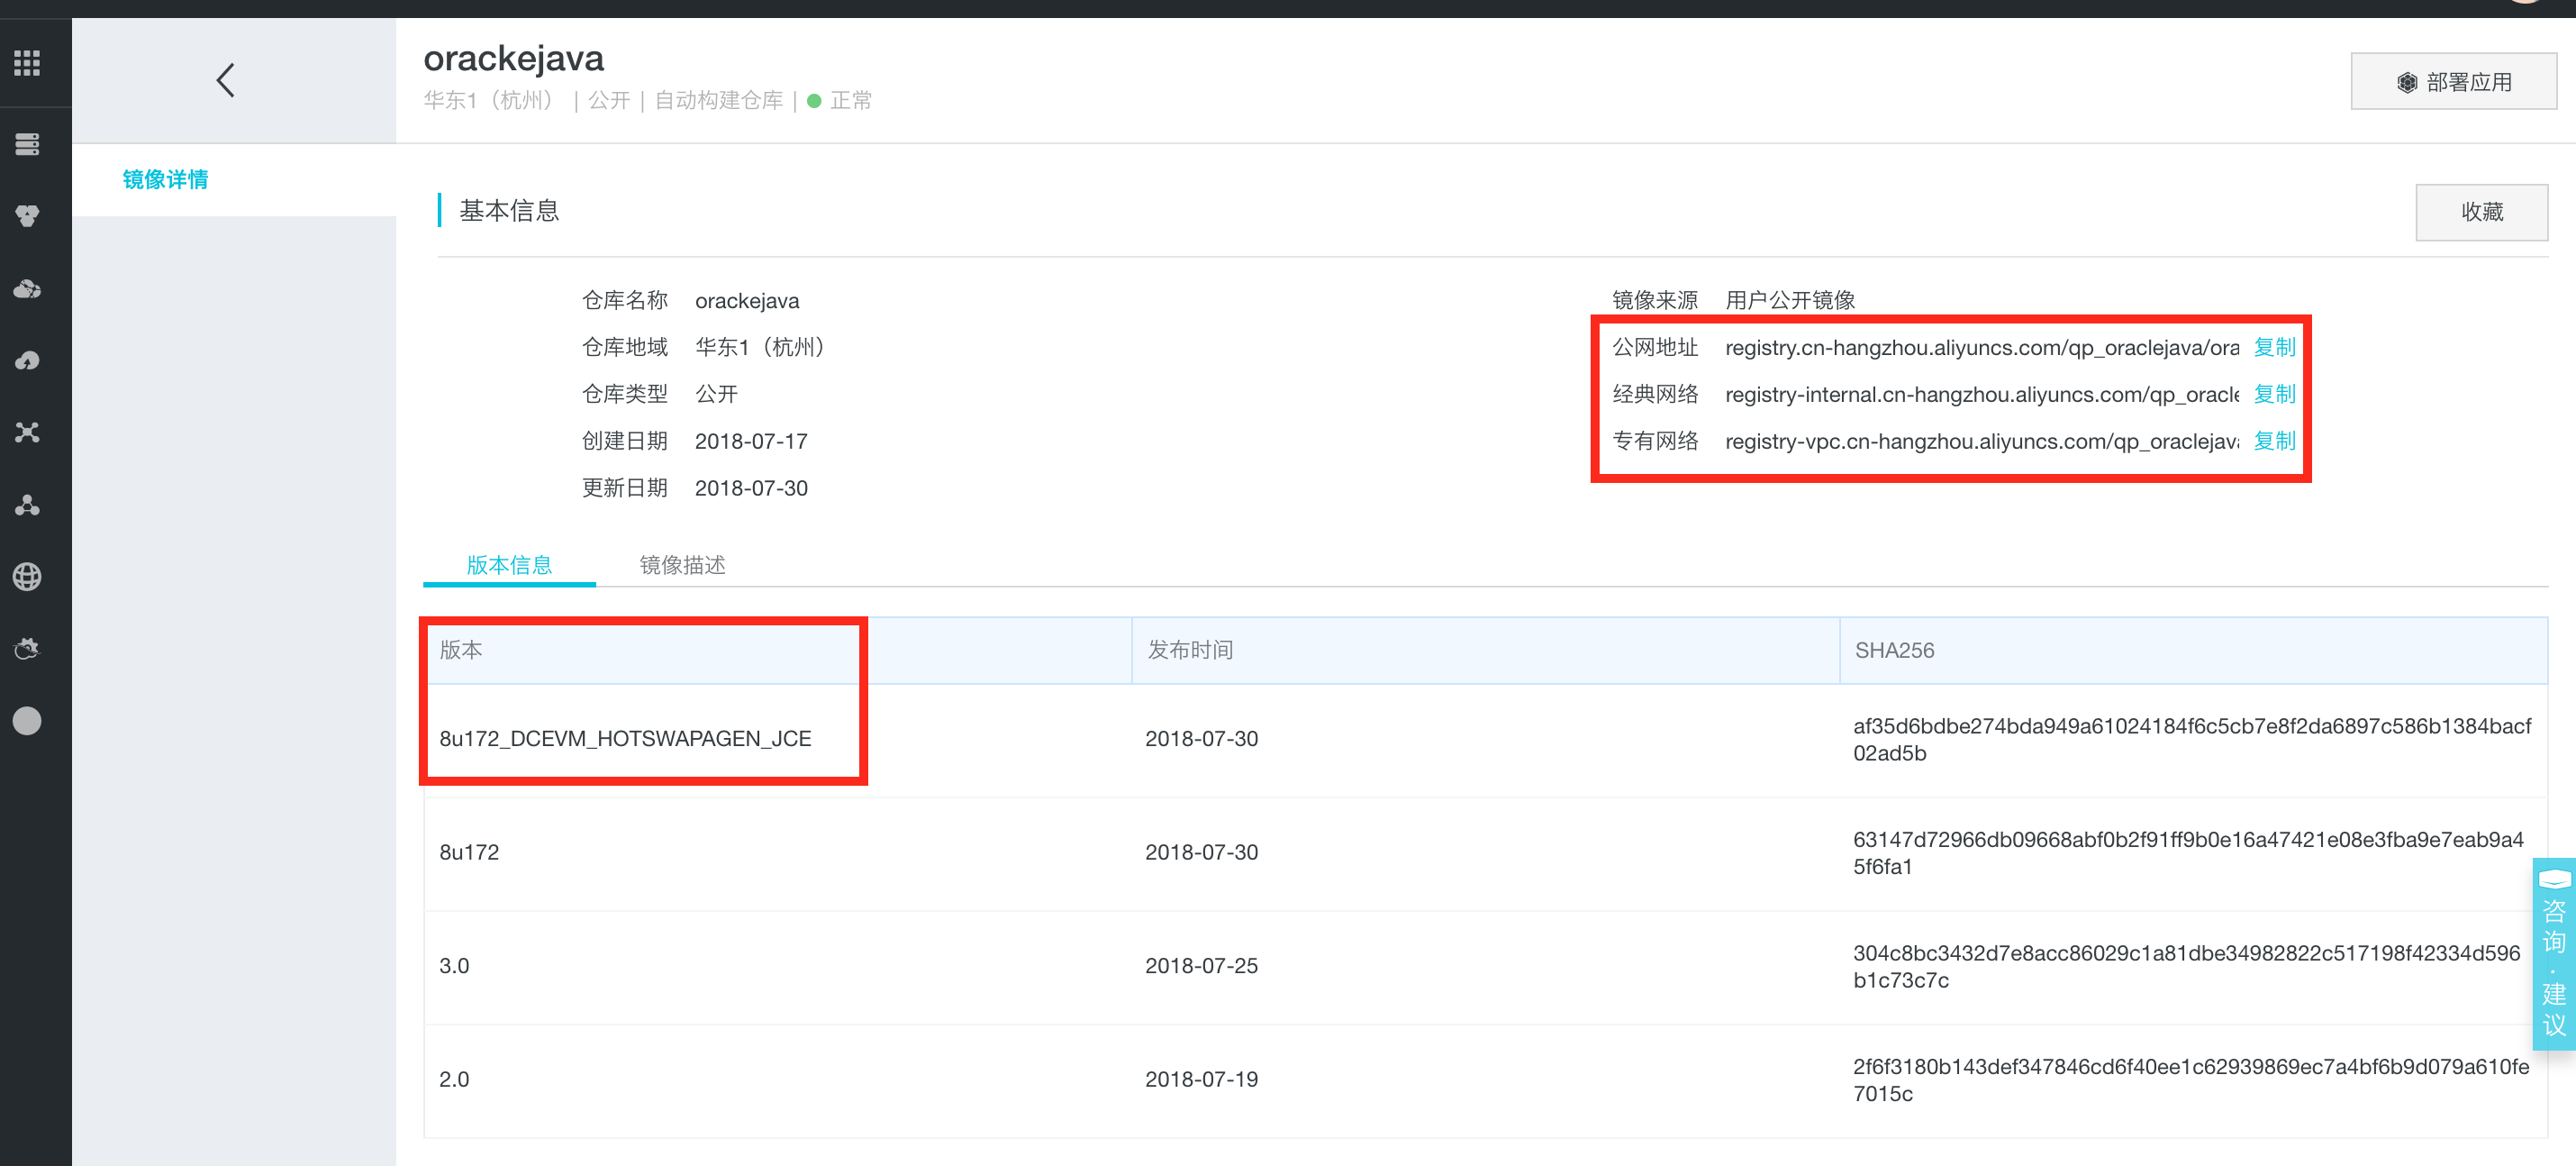Open the 咨询·建议 feedback widget
2576x1166 pixels.
tap(2553, 954)
